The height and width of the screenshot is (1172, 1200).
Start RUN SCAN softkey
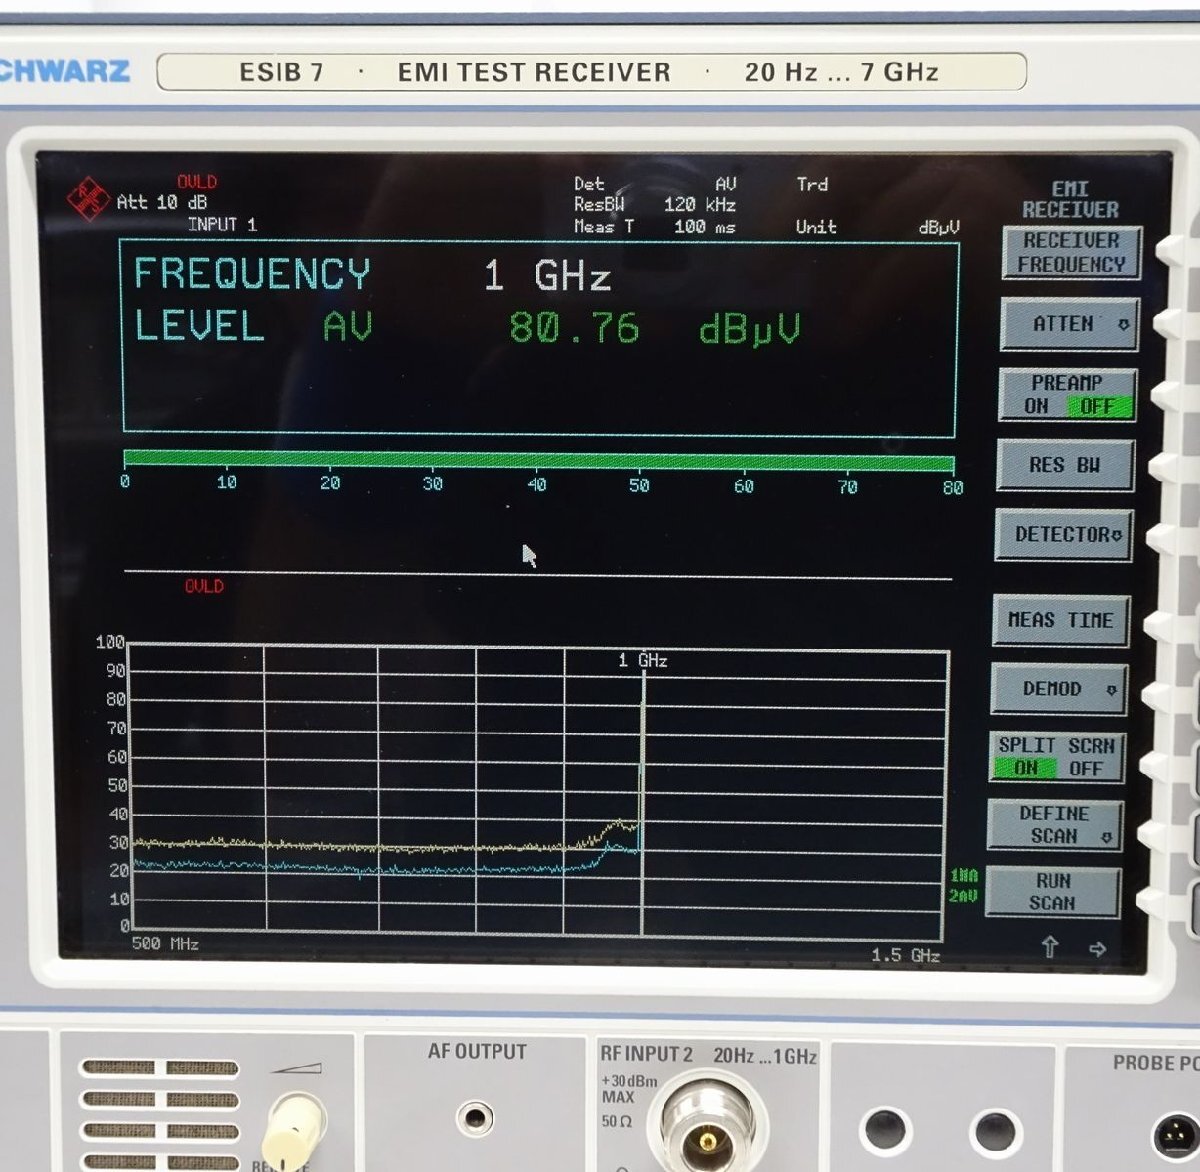tap(1052, 892)
